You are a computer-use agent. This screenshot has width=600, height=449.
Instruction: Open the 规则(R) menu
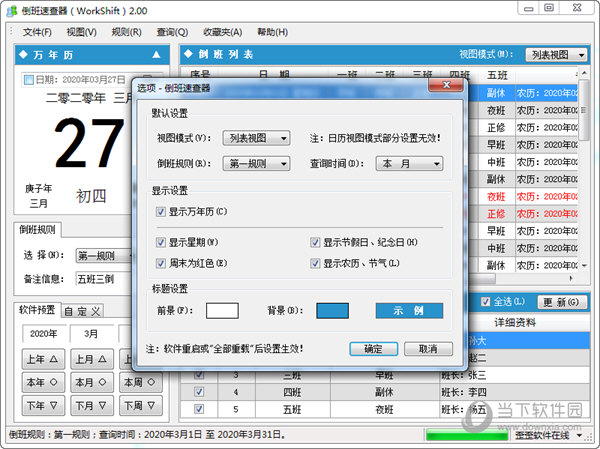point(127,32)
